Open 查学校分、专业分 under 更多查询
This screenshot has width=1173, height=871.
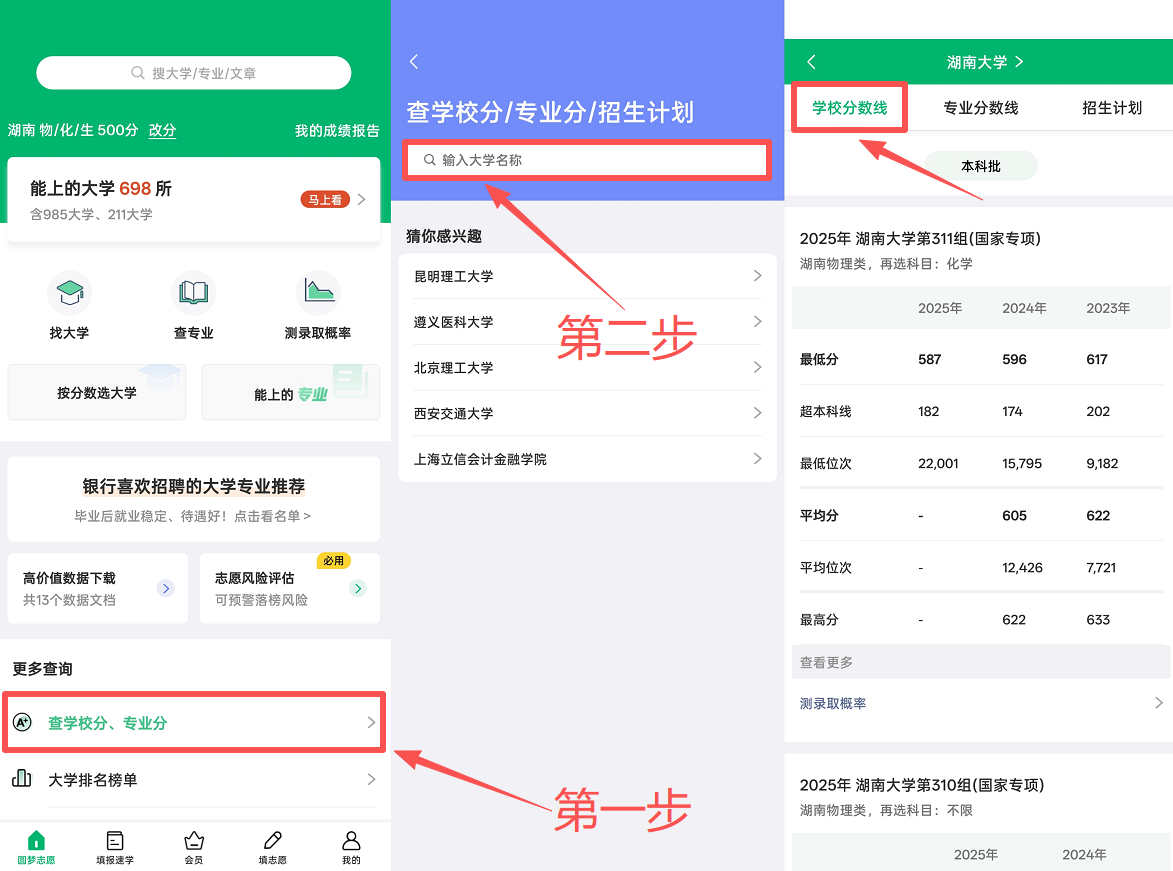coord(195,722)
